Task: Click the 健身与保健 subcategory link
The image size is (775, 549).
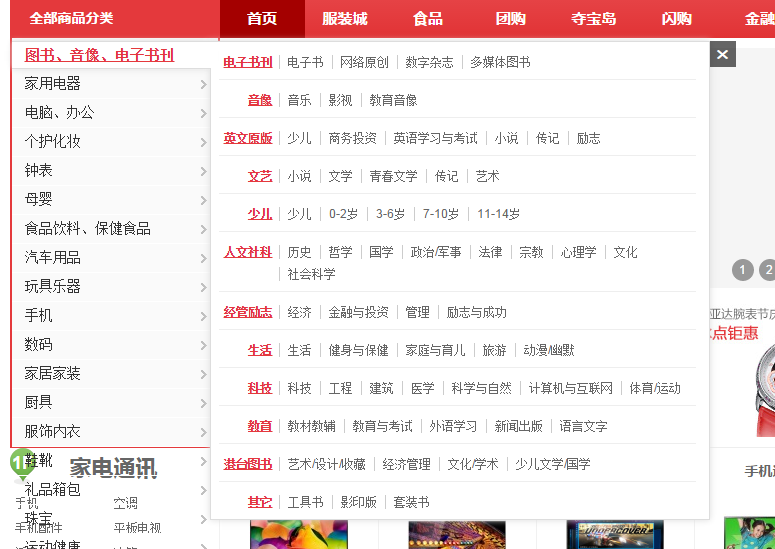Action: (x=358, y=350)
